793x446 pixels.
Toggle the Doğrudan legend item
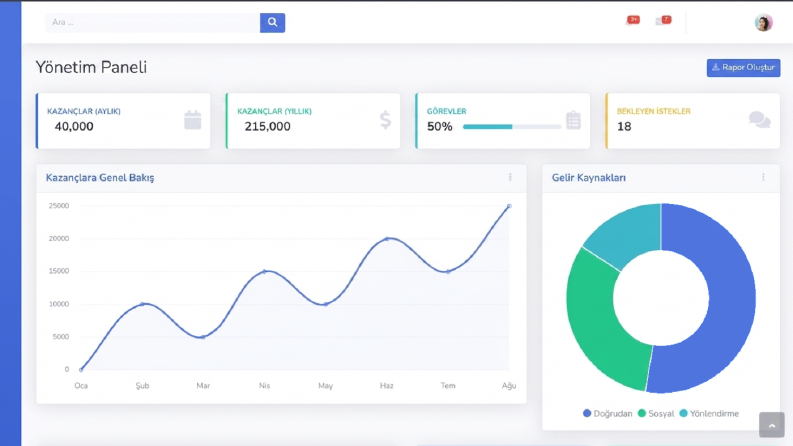coord(607,414)
